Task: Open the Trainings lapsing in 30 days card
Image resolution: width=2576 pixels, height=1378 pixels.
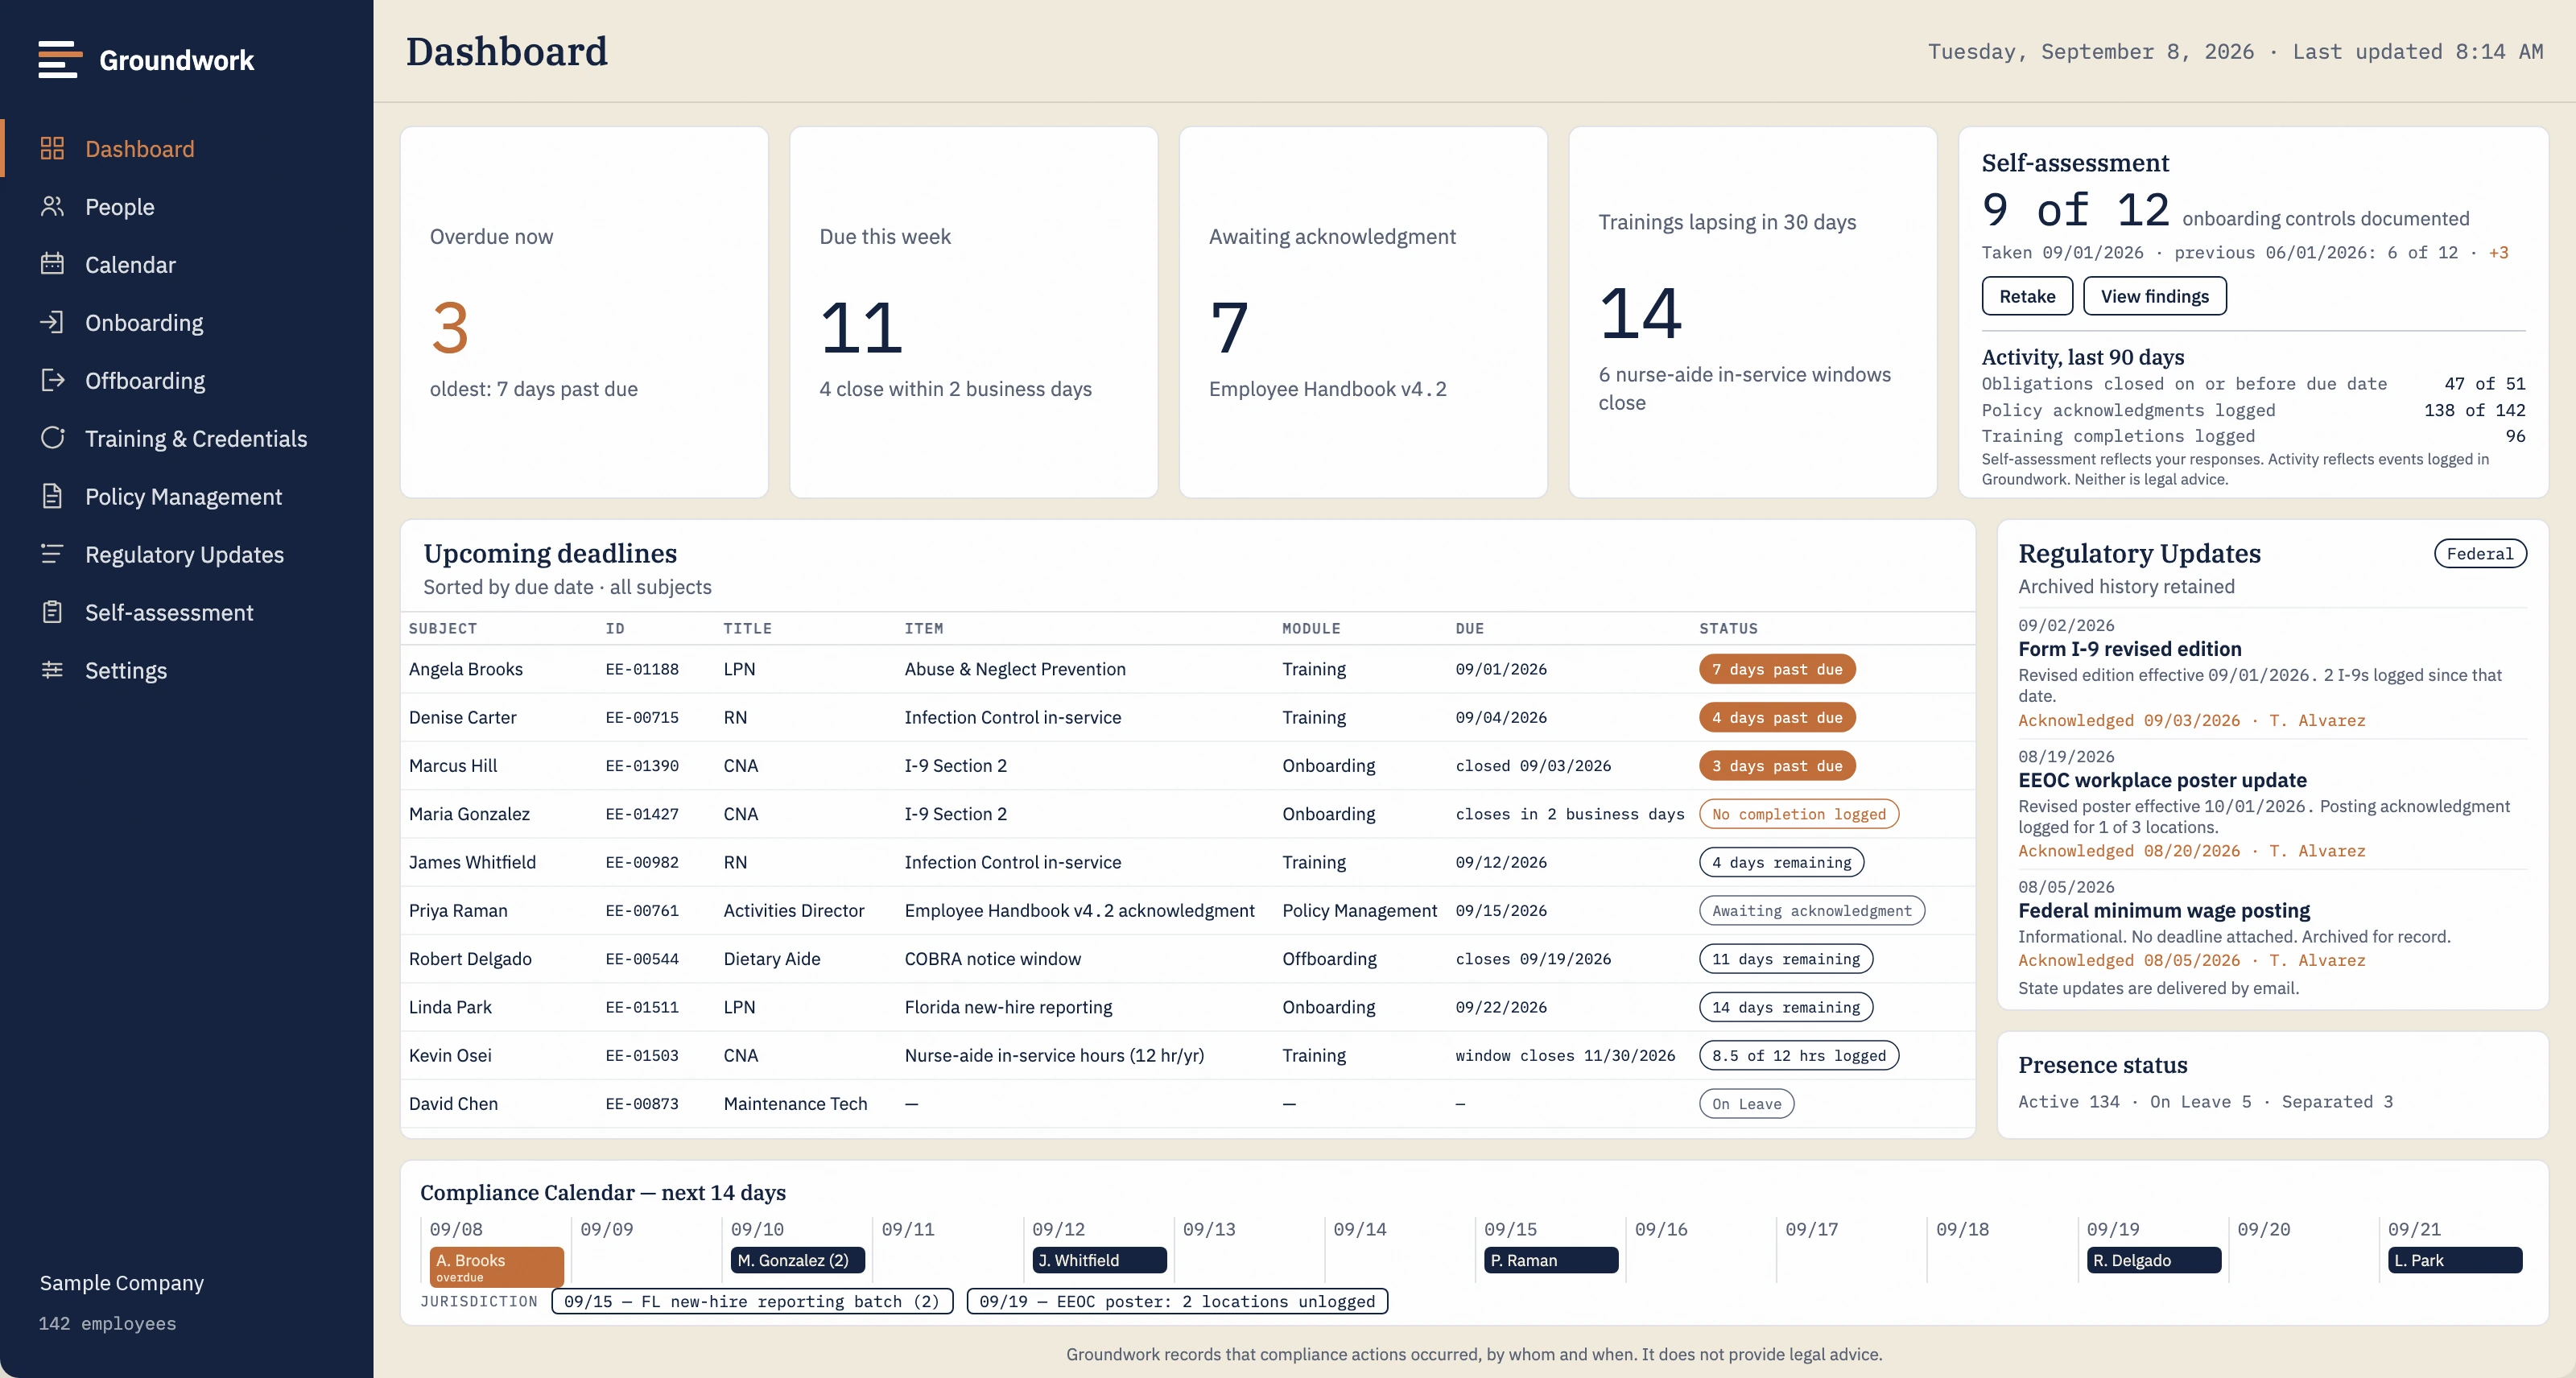Action: [x=1752, y=312]
